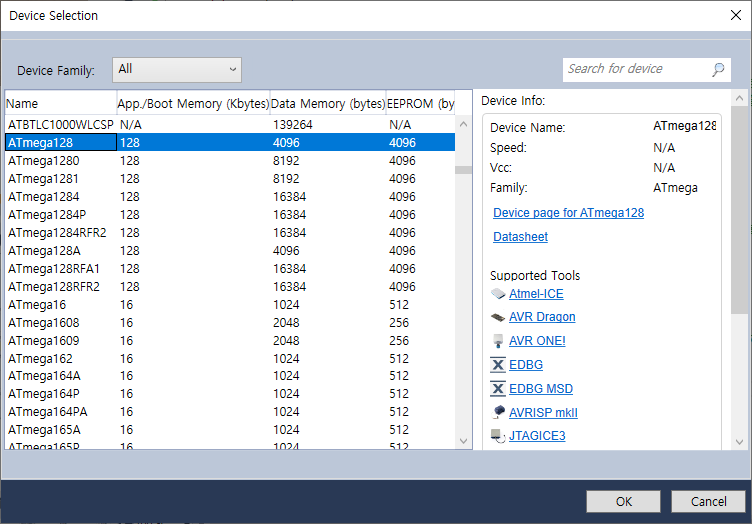Click the 139264 data memory cell

(x=293, y=125)
